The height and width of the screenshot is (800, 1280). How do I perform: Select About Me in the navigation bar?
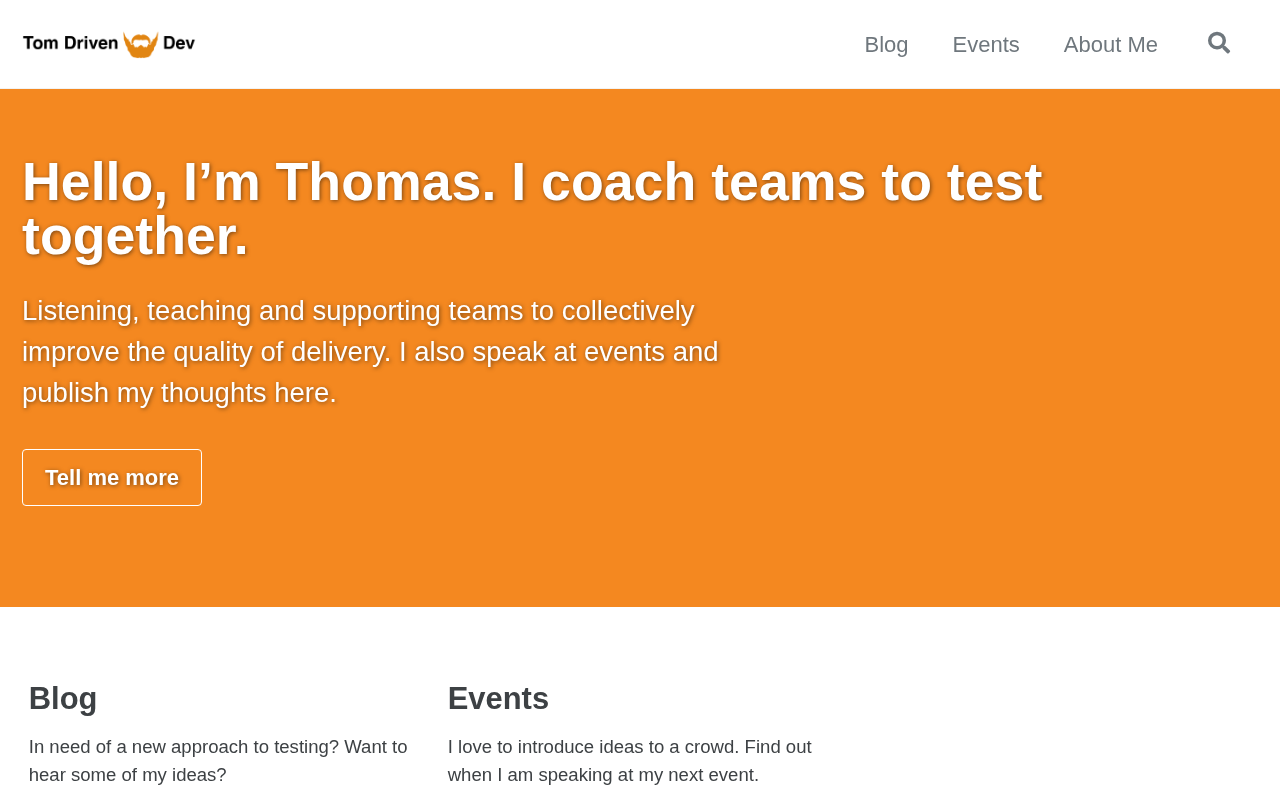coord(1110,45)
